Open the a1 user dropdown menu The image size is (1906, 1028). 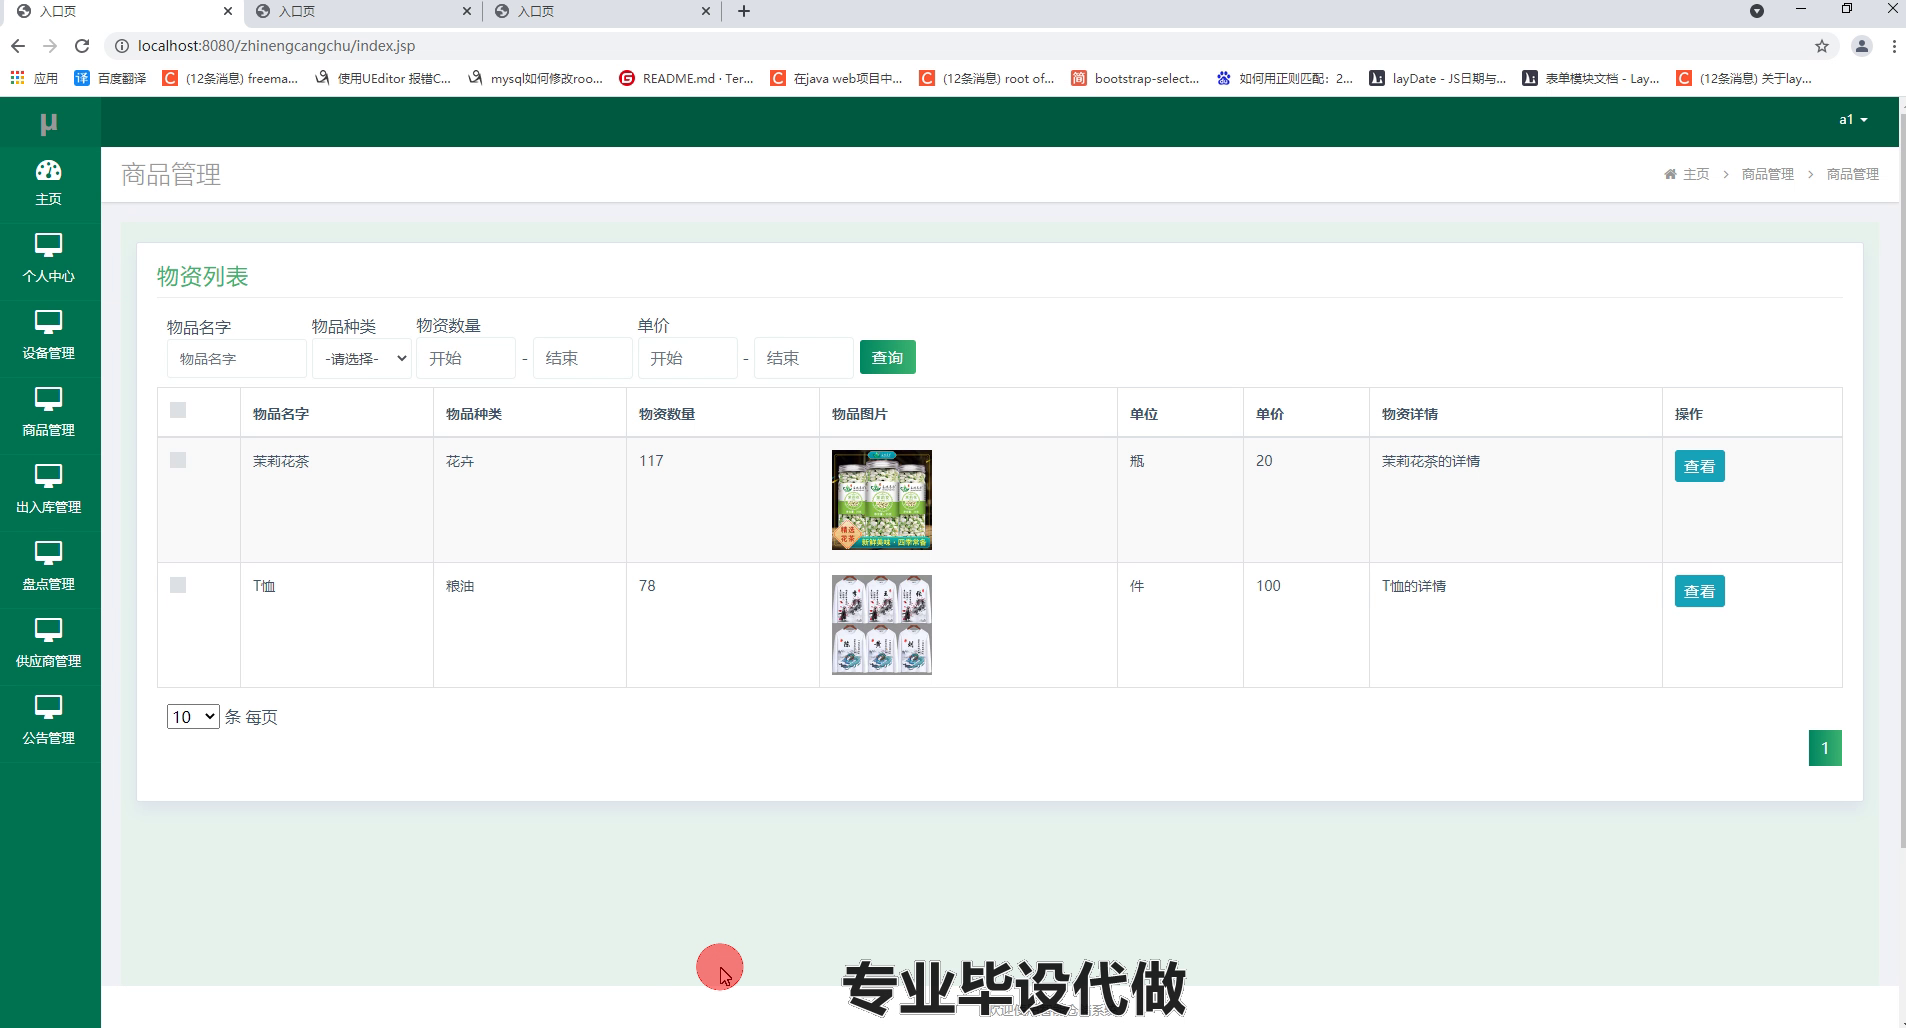[x=1853, y=119]
